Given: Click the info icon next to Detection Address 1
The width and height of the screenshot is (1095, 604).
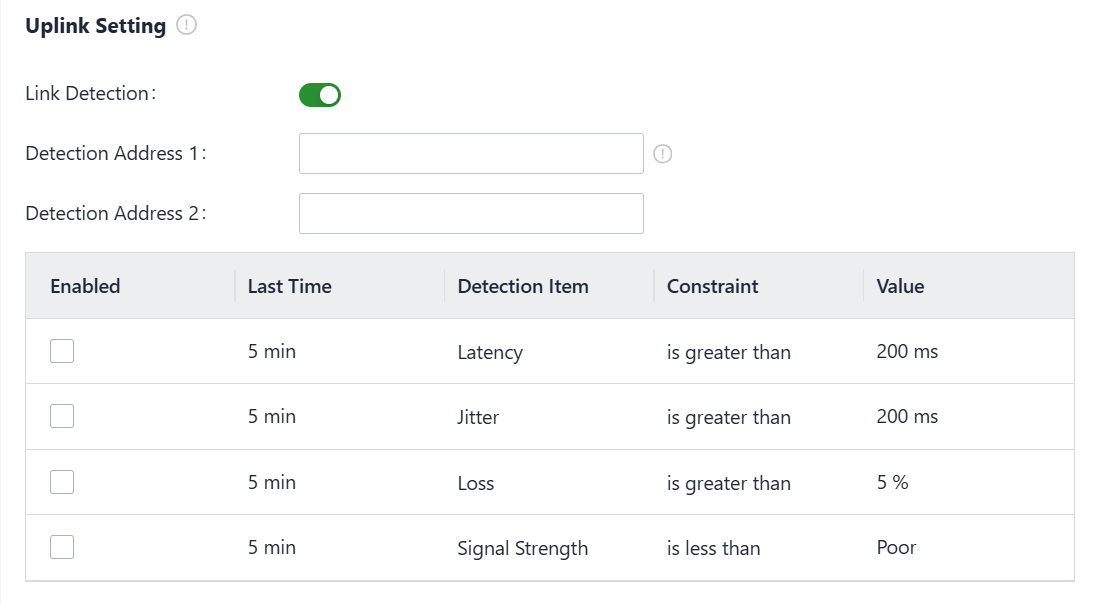Looking at the screenshot, I should click(662, 154).
